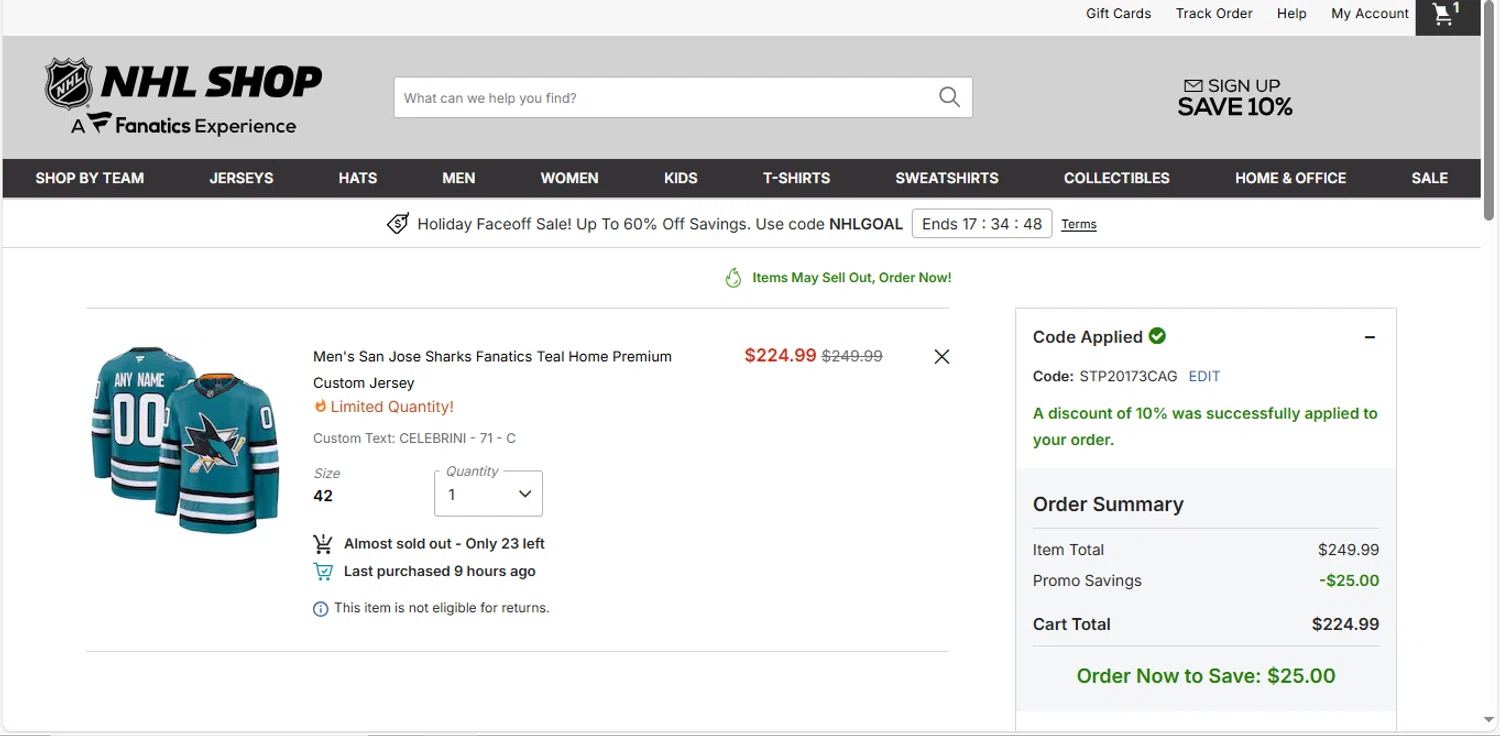
Task: Click the page vertical scrollbar
Action: 1489,110
